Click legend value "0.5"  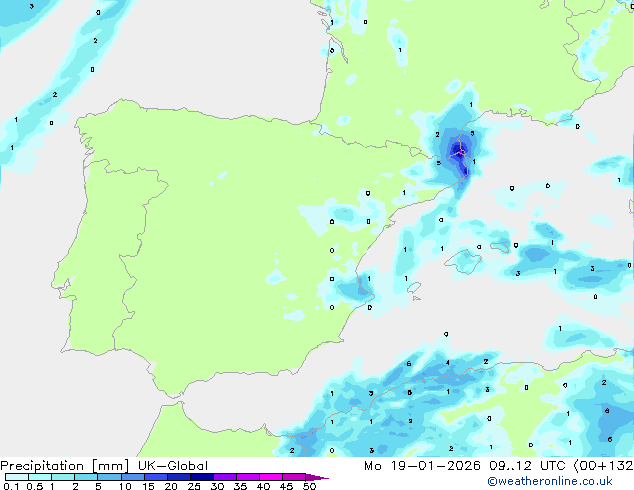(x=35, y=486)
